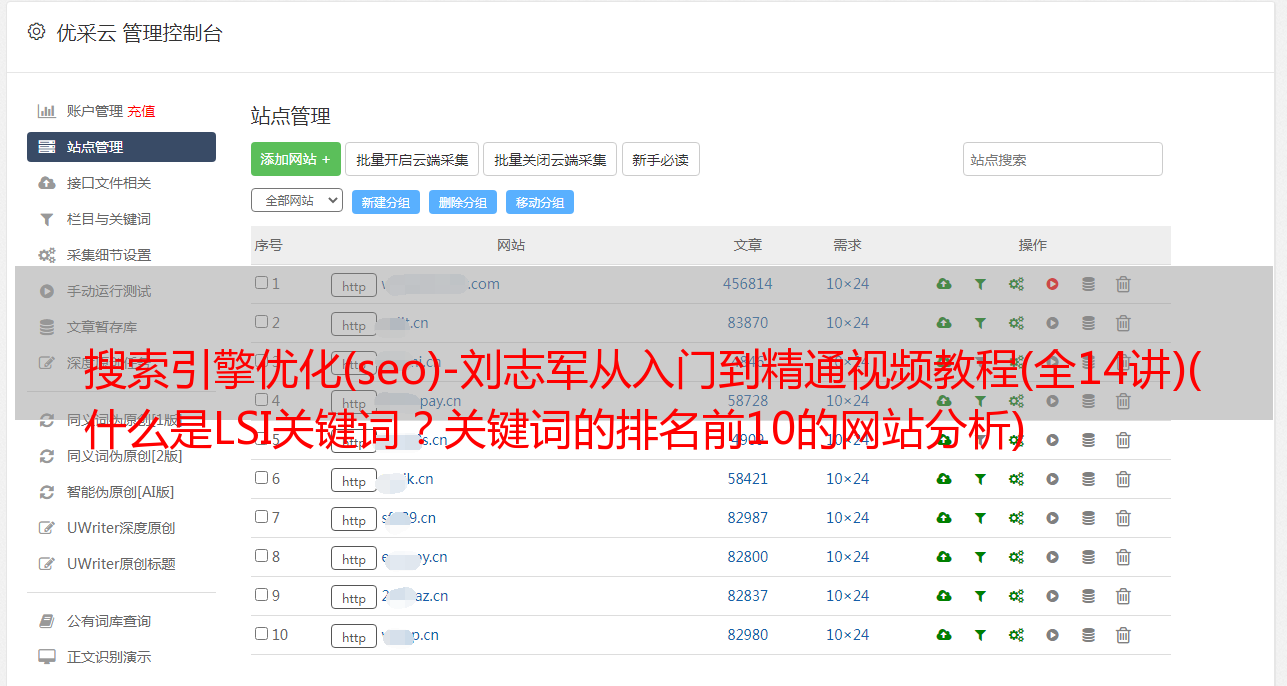This screenshot has width=1287, height=686.
Task: Click cloud upload icon for site 10
Action: pos(944,635)
